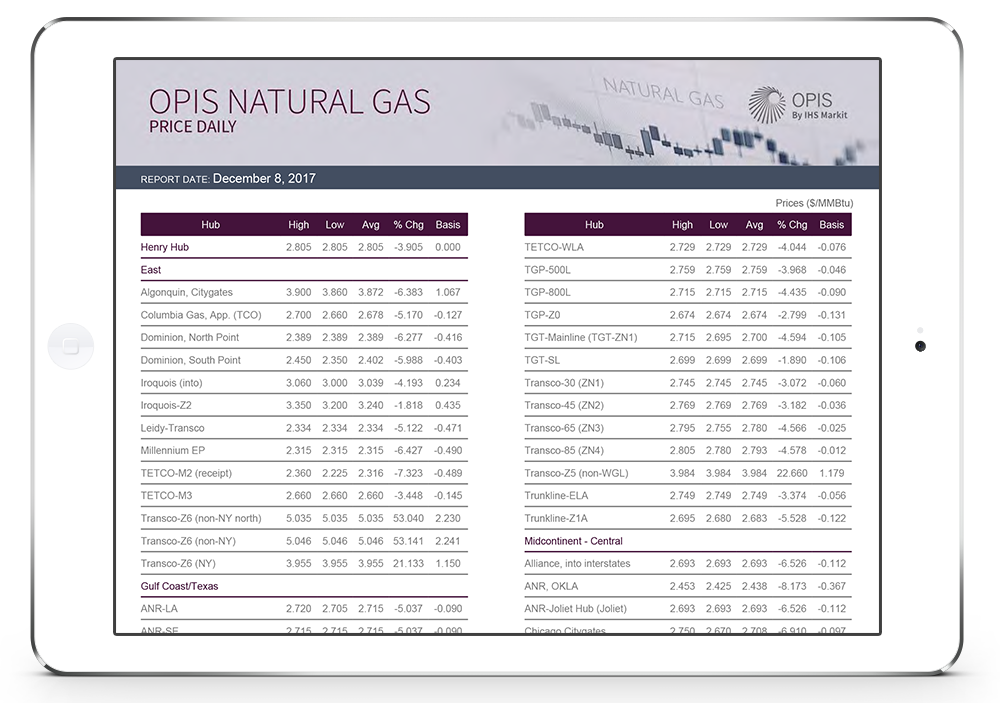This screenshot has height=703, width=1000.
Task: Select the TETCO-M3 hub name
Action: (166, 496)
